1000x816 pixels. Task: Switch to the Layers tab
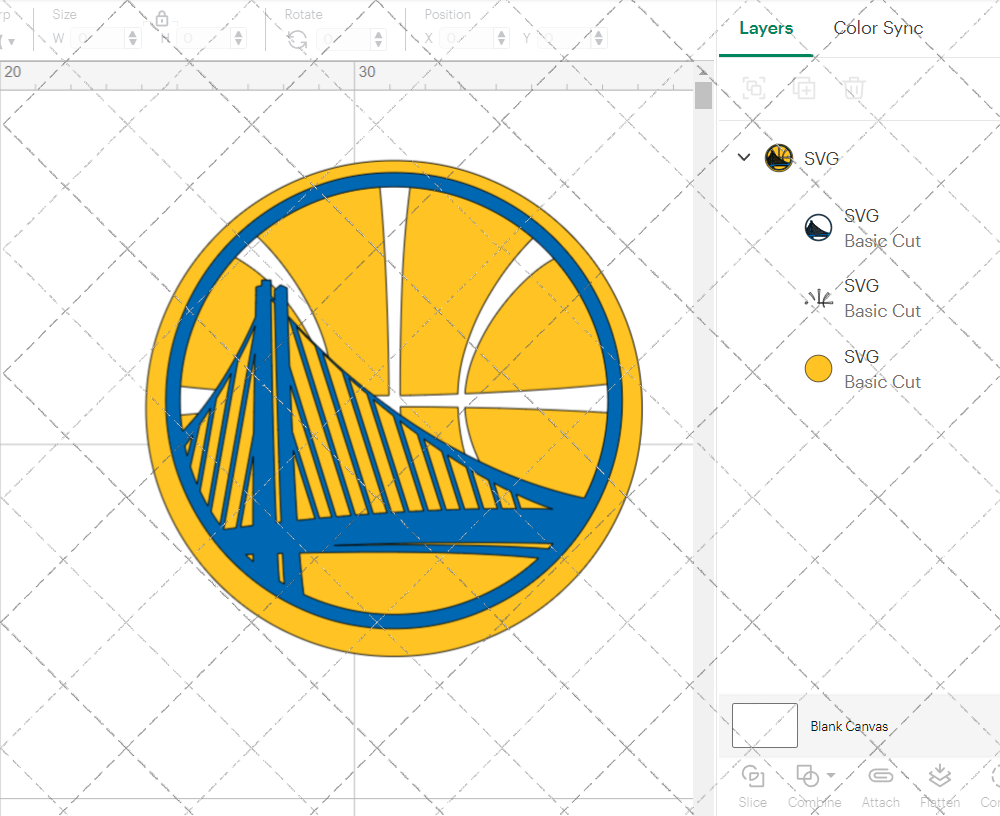coord(766,28)
